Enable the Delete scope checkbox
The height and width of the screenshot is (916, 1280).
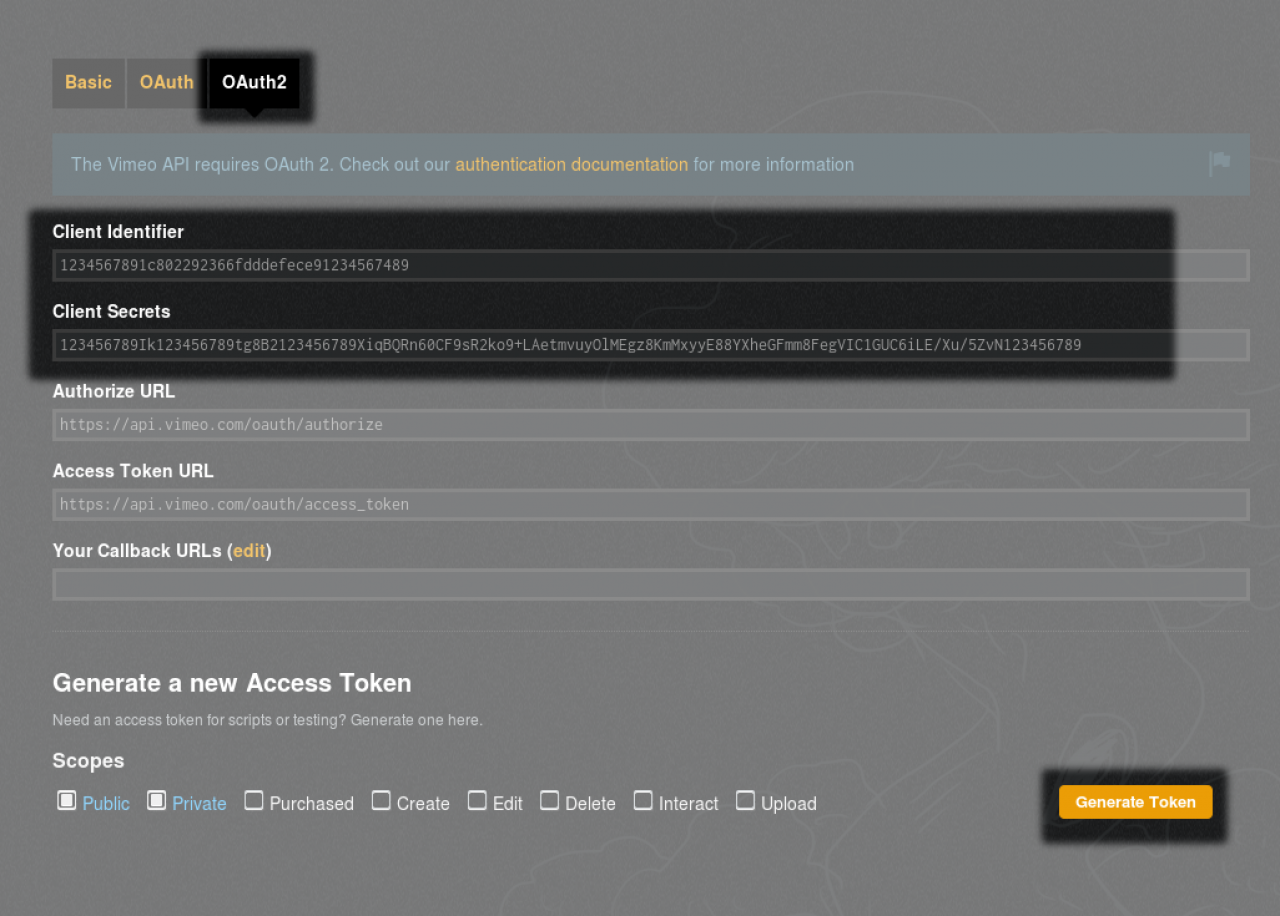click(x=549, y=800)
